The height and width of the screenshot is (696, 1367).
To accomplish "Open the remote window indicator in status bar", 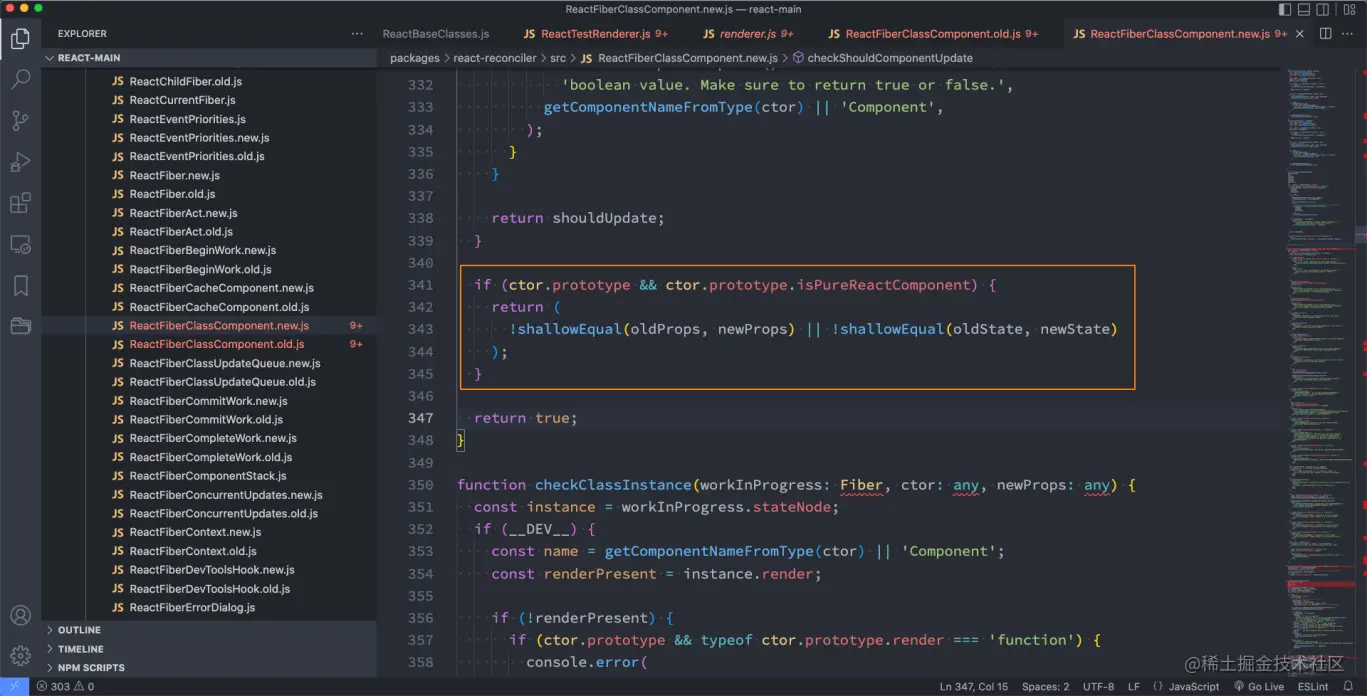I will [14, 687].
